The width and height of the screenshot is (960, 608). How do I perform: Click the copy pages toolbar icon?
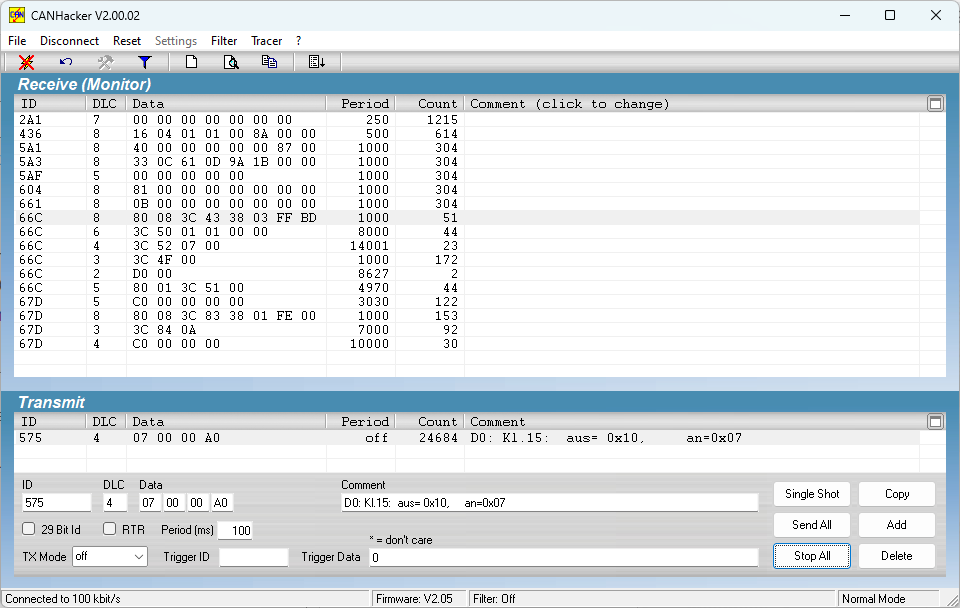pos(269,62)
